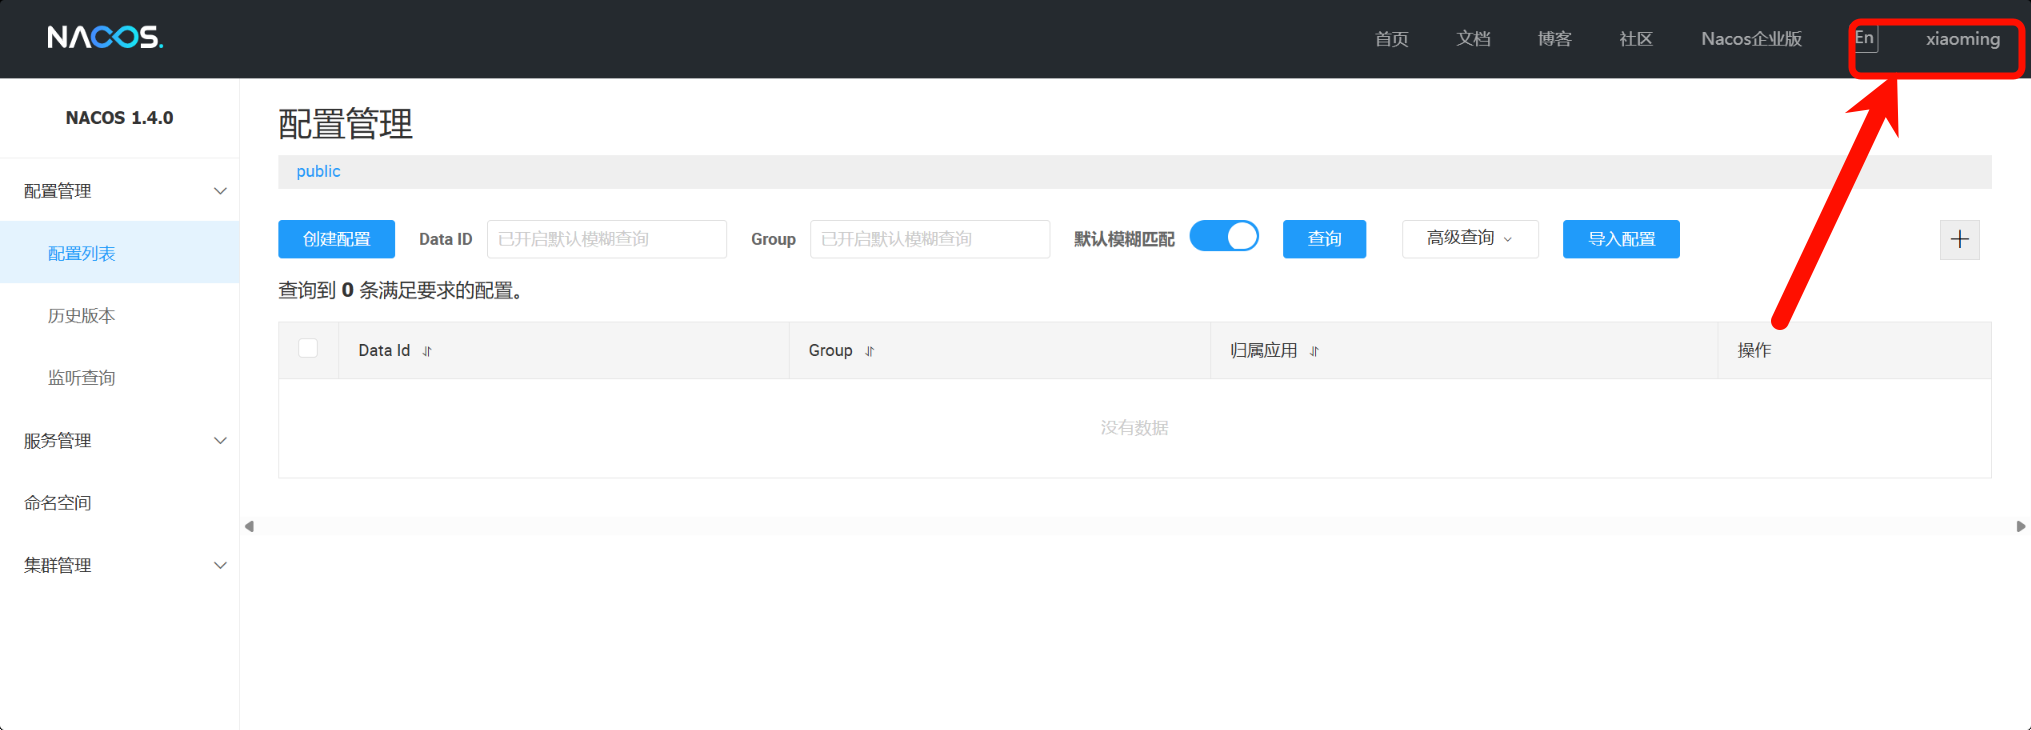Click the plus icon to add config

(1959, 240)
